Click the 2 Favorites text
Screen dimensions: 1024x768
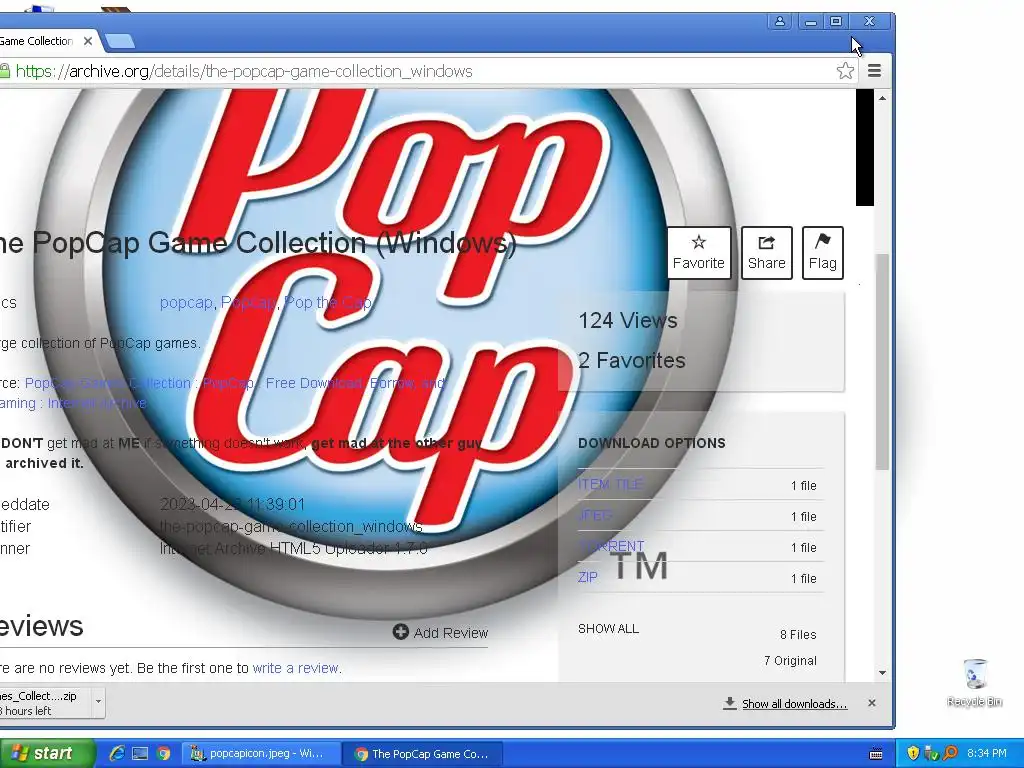point(632,360)
